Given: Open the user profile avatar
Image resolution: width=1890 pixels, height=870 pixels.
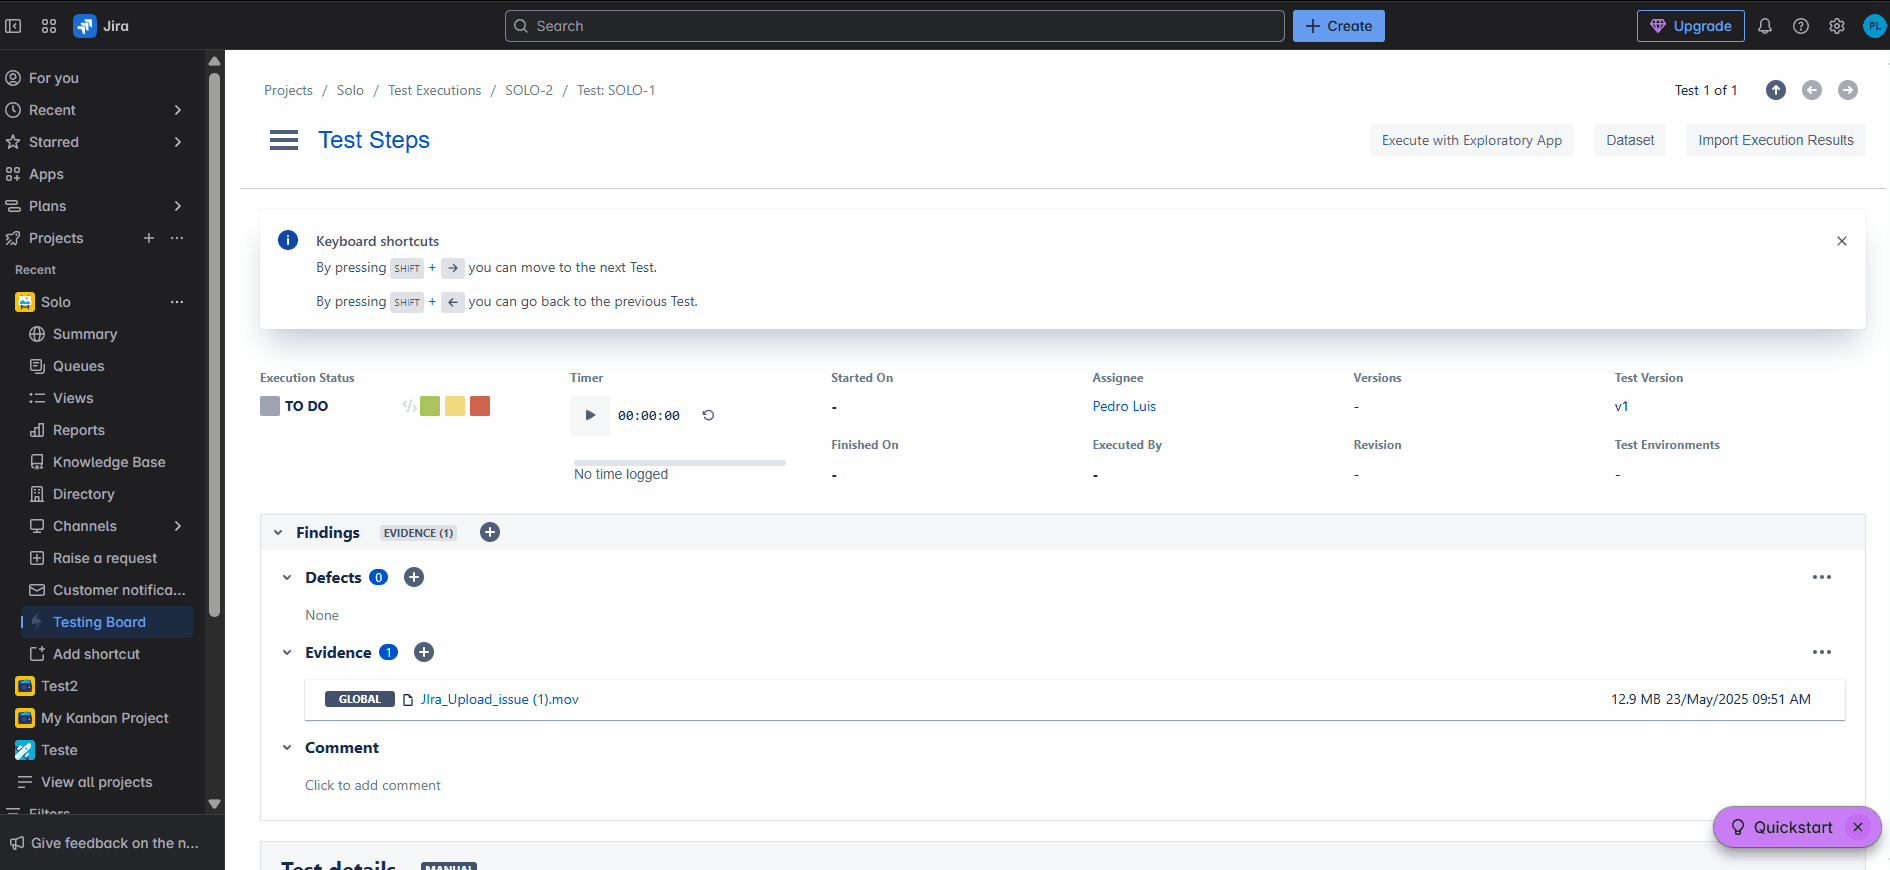Looking at the screenshot, I should pyautogui.click(x=1874, y=26).
